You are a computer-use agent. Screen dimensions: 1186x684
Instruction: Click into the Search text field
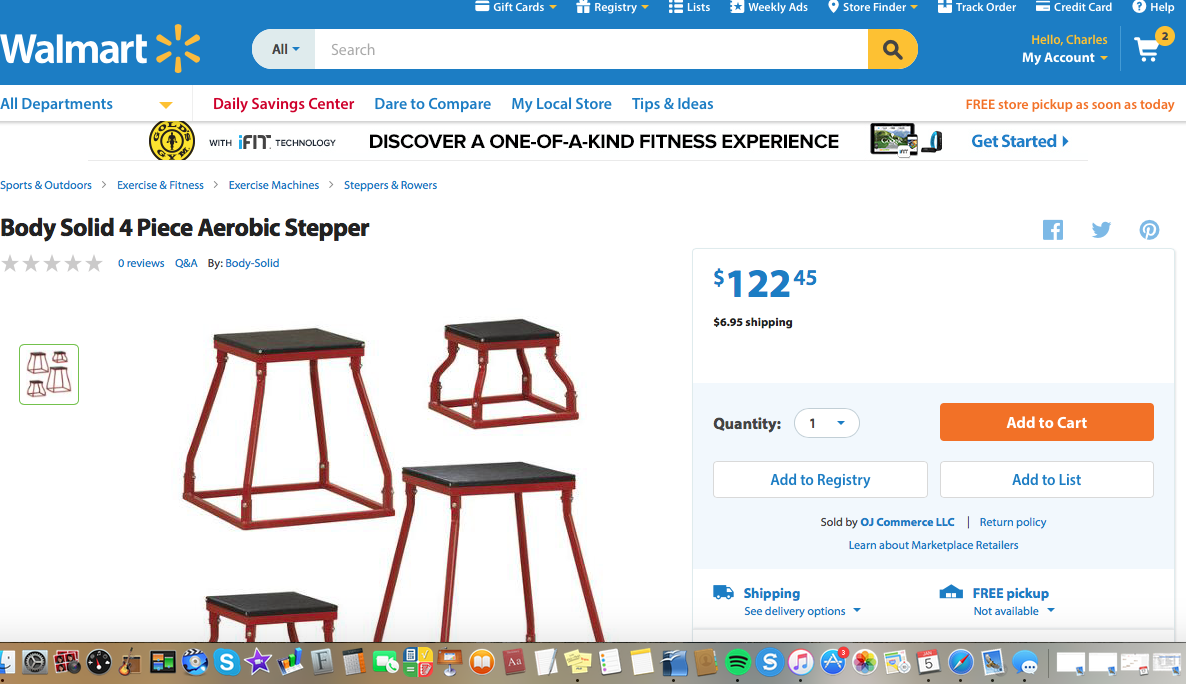point(591,50)
